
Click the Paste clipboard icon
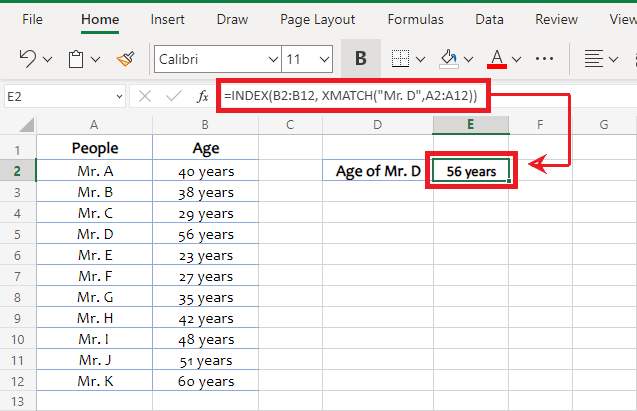point(76,59)
